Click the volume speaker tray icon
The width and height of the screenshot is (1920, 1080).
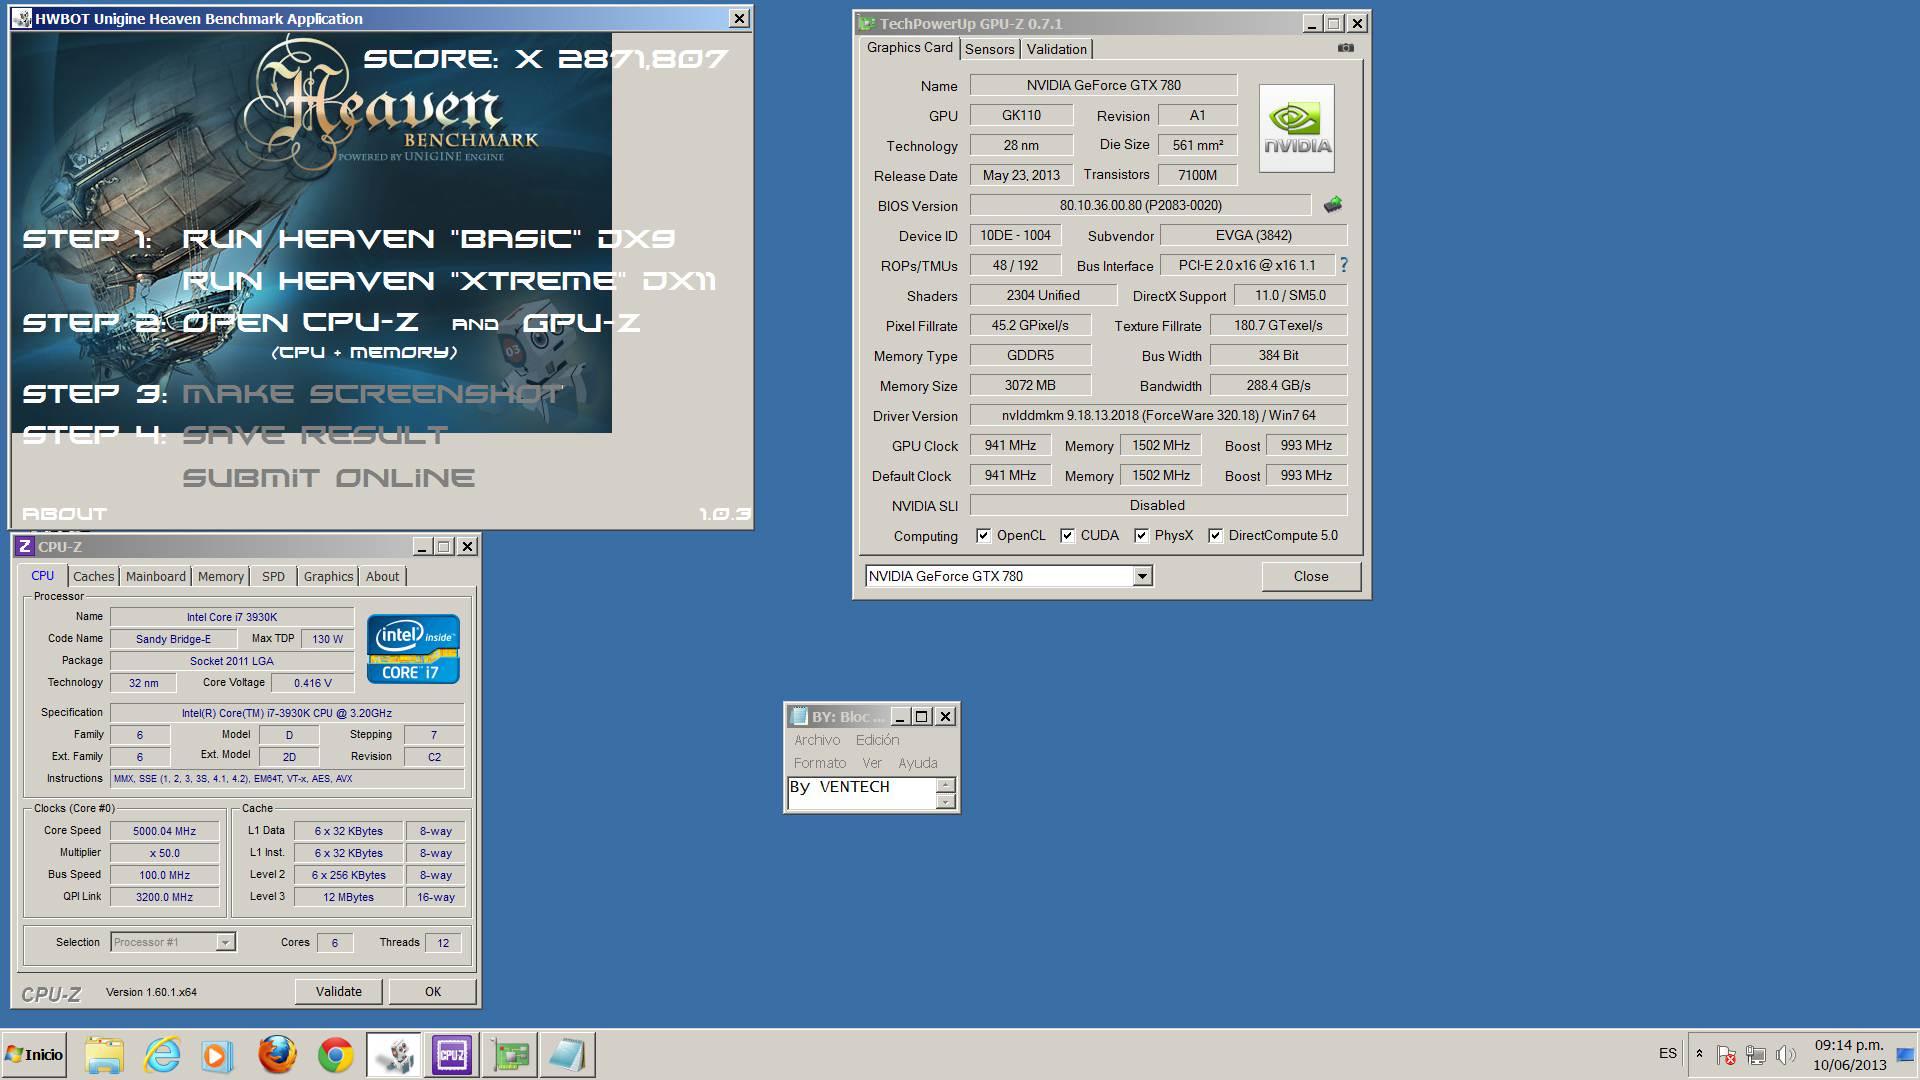(x=1786, y=1055)
